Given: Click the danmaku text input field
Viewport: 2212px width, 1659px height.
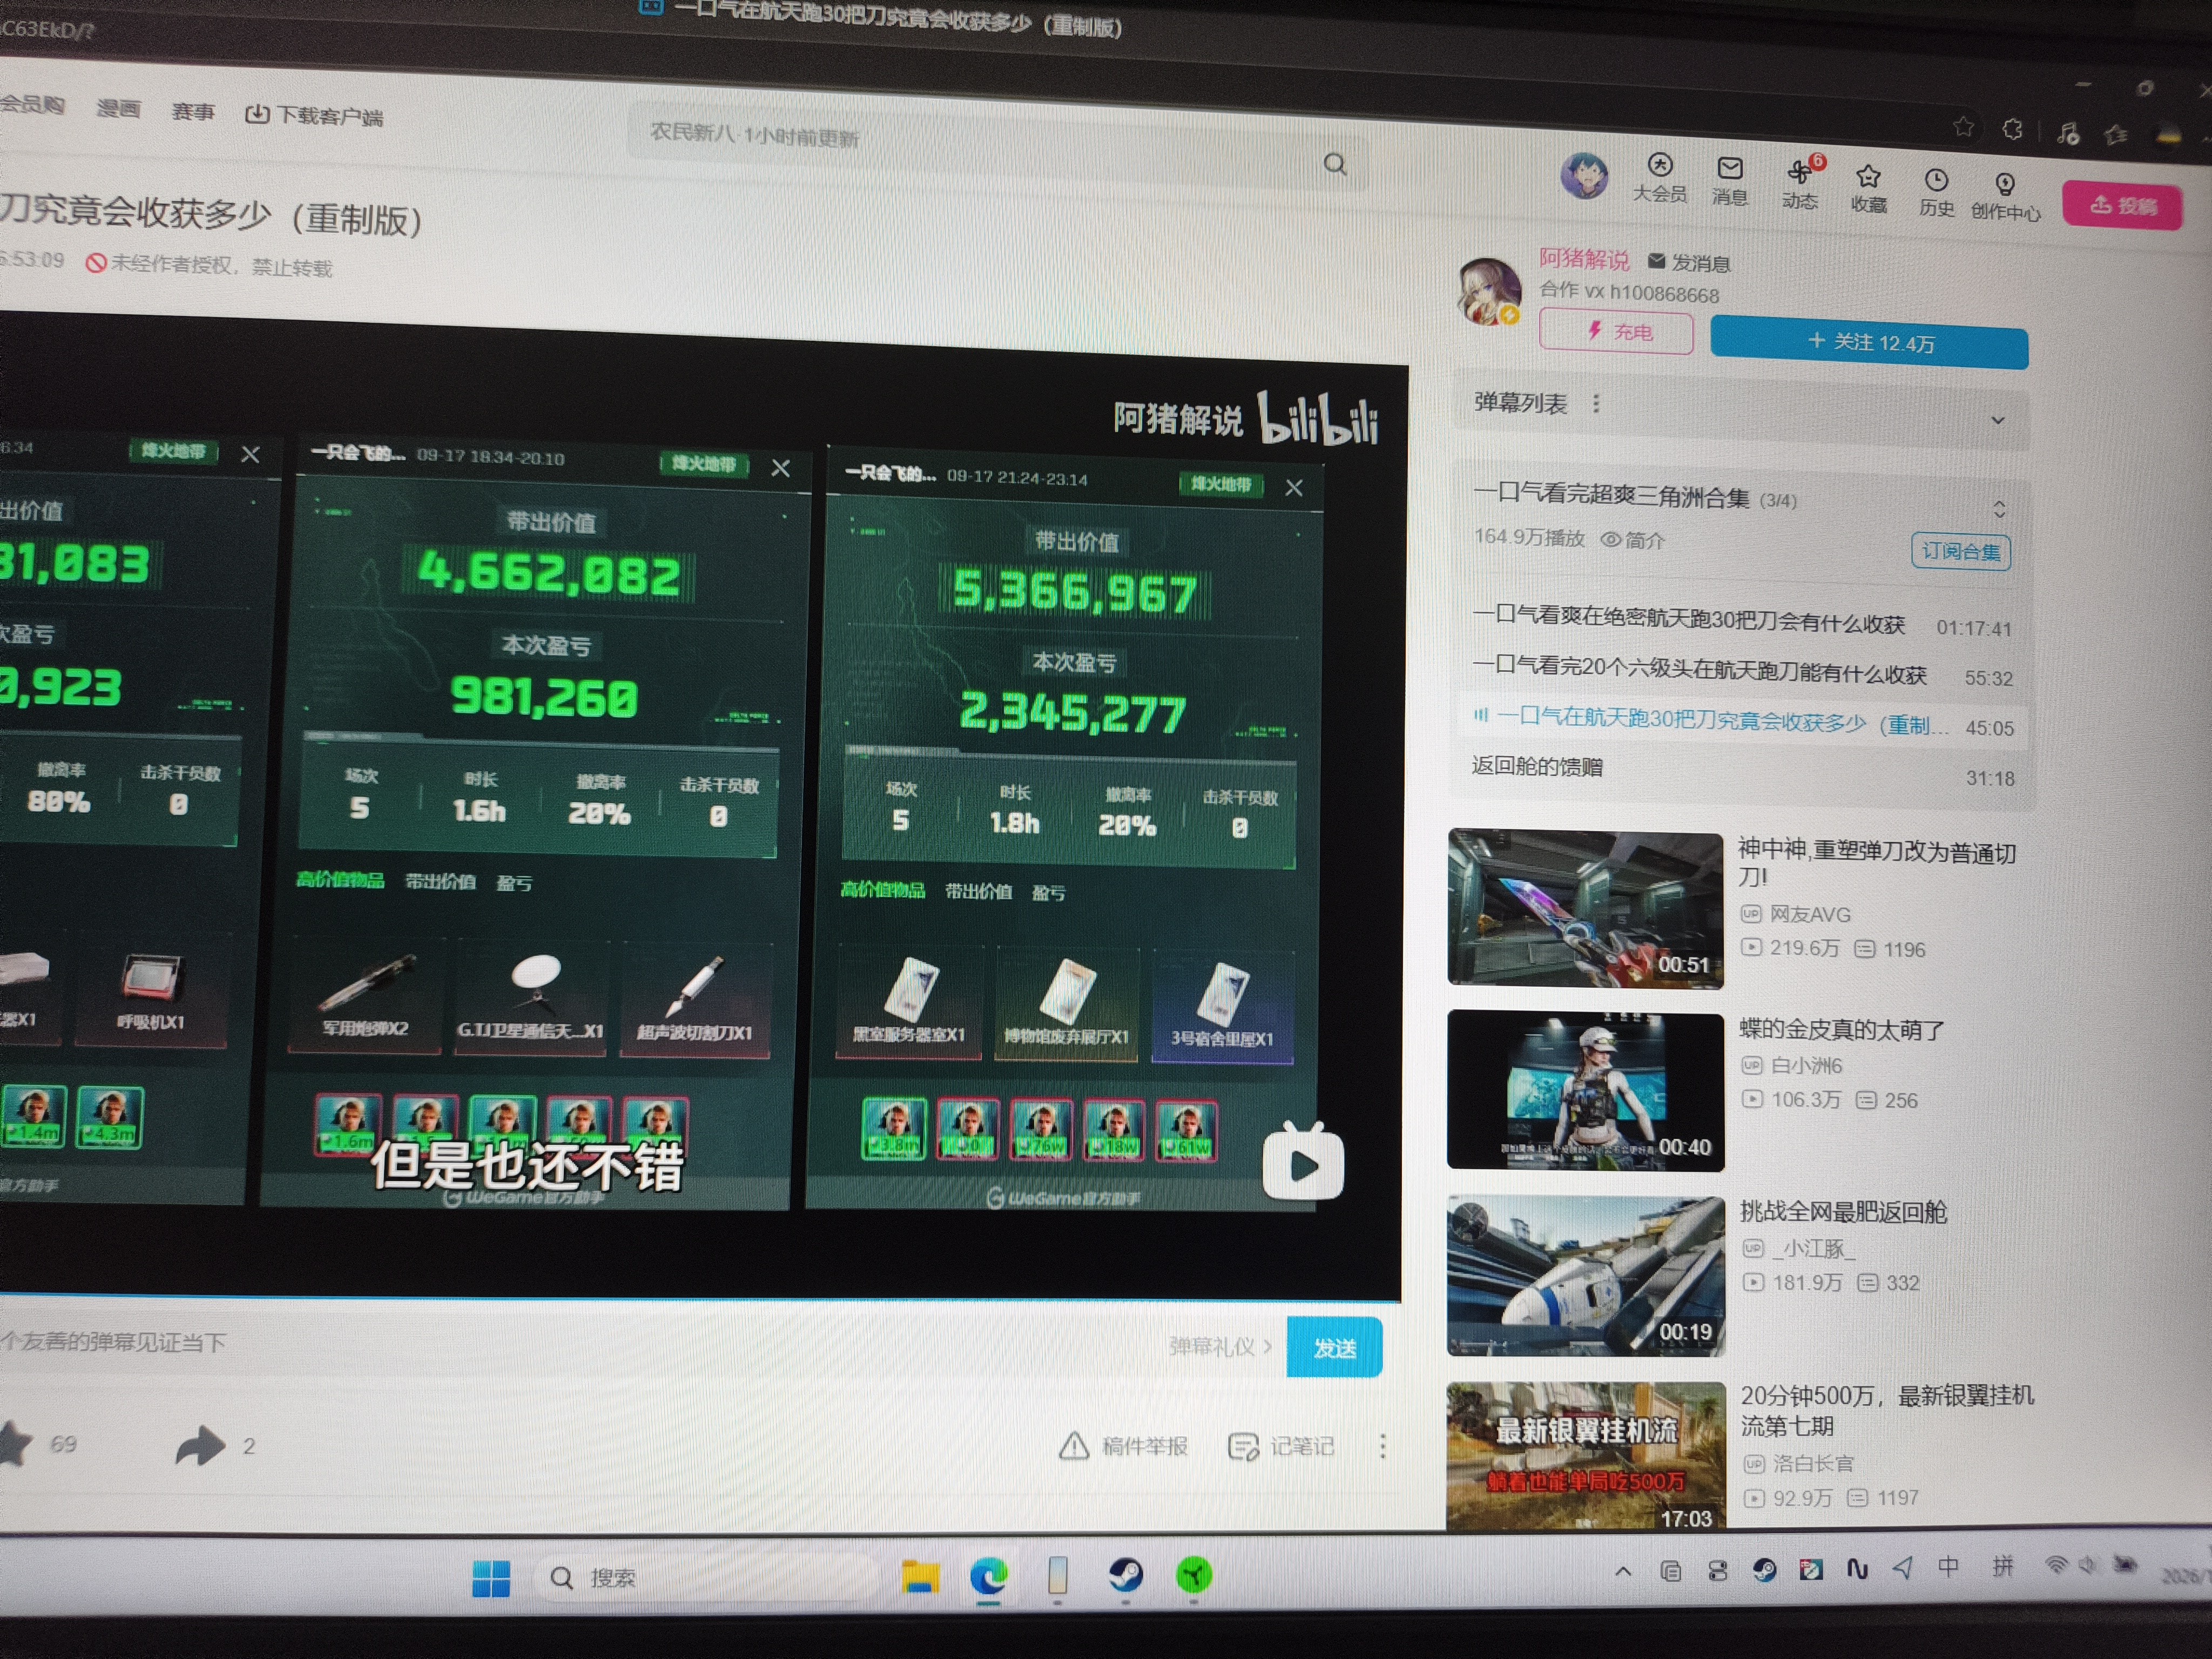Looking at the screenshot, I should tap(580, 1343).
